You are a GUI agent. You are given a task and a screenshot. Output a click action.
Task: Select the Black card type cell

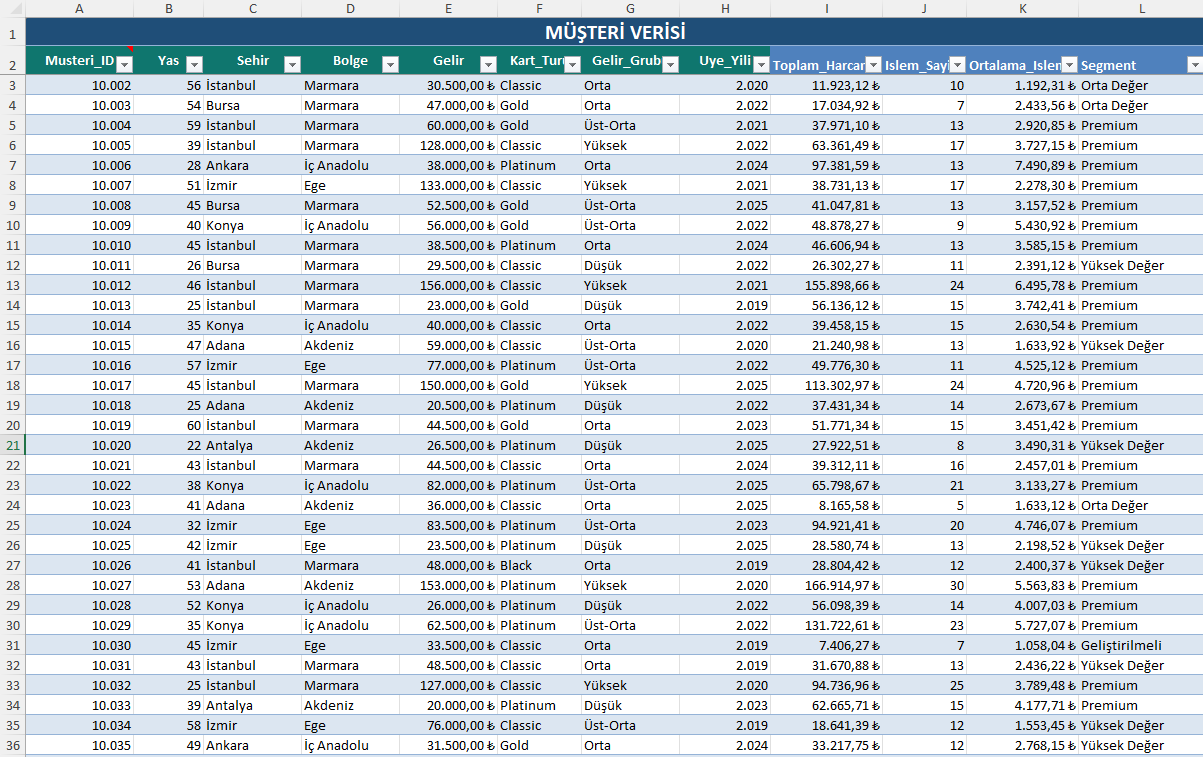pyautogui.click(x=539, y=565)
